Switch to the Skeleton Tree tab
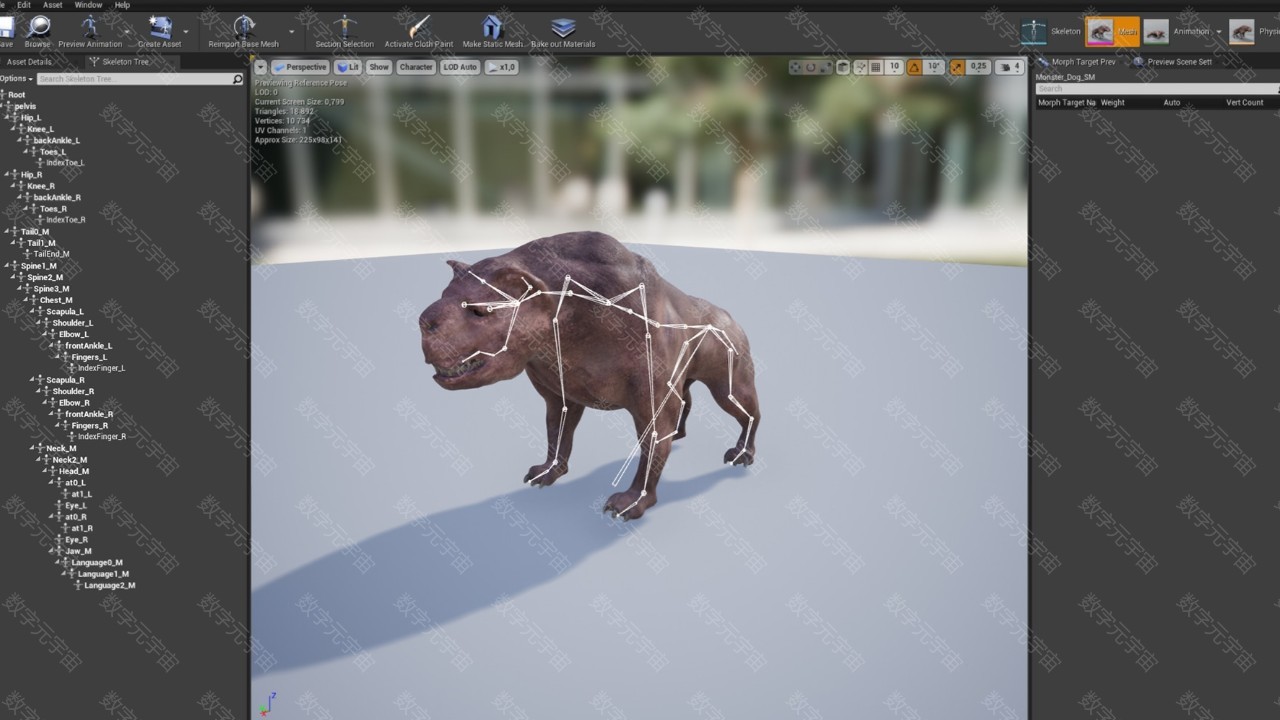 click(x=125, y=62)
